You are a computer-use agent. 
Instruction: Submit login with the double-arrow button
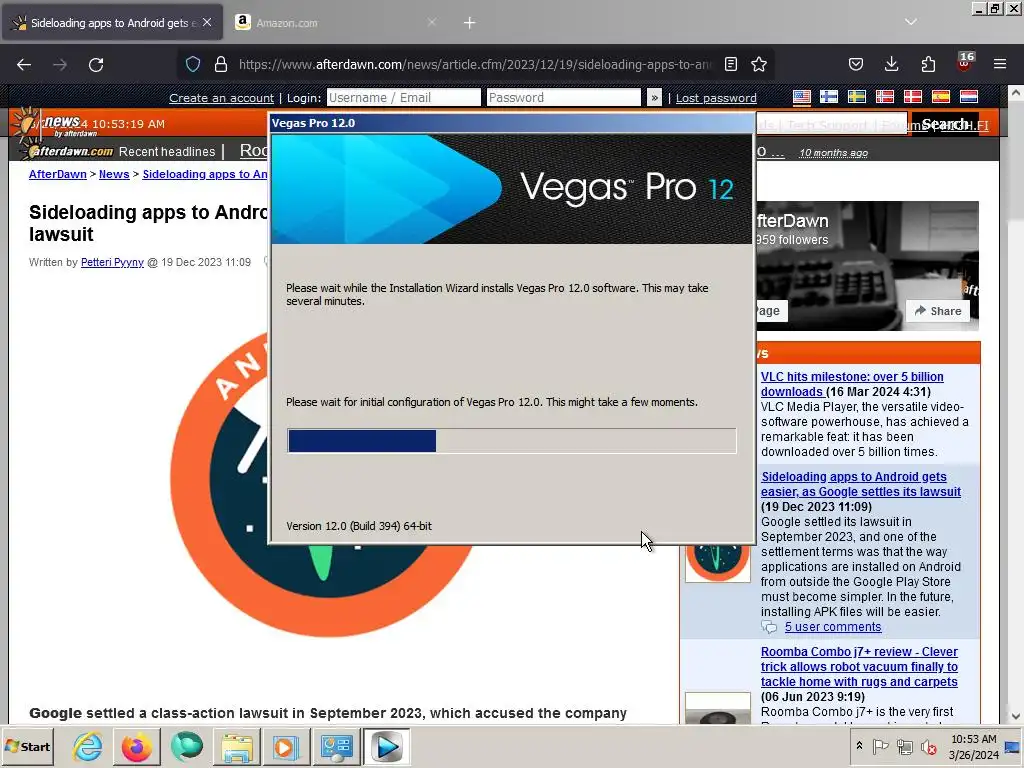(654, 97)
